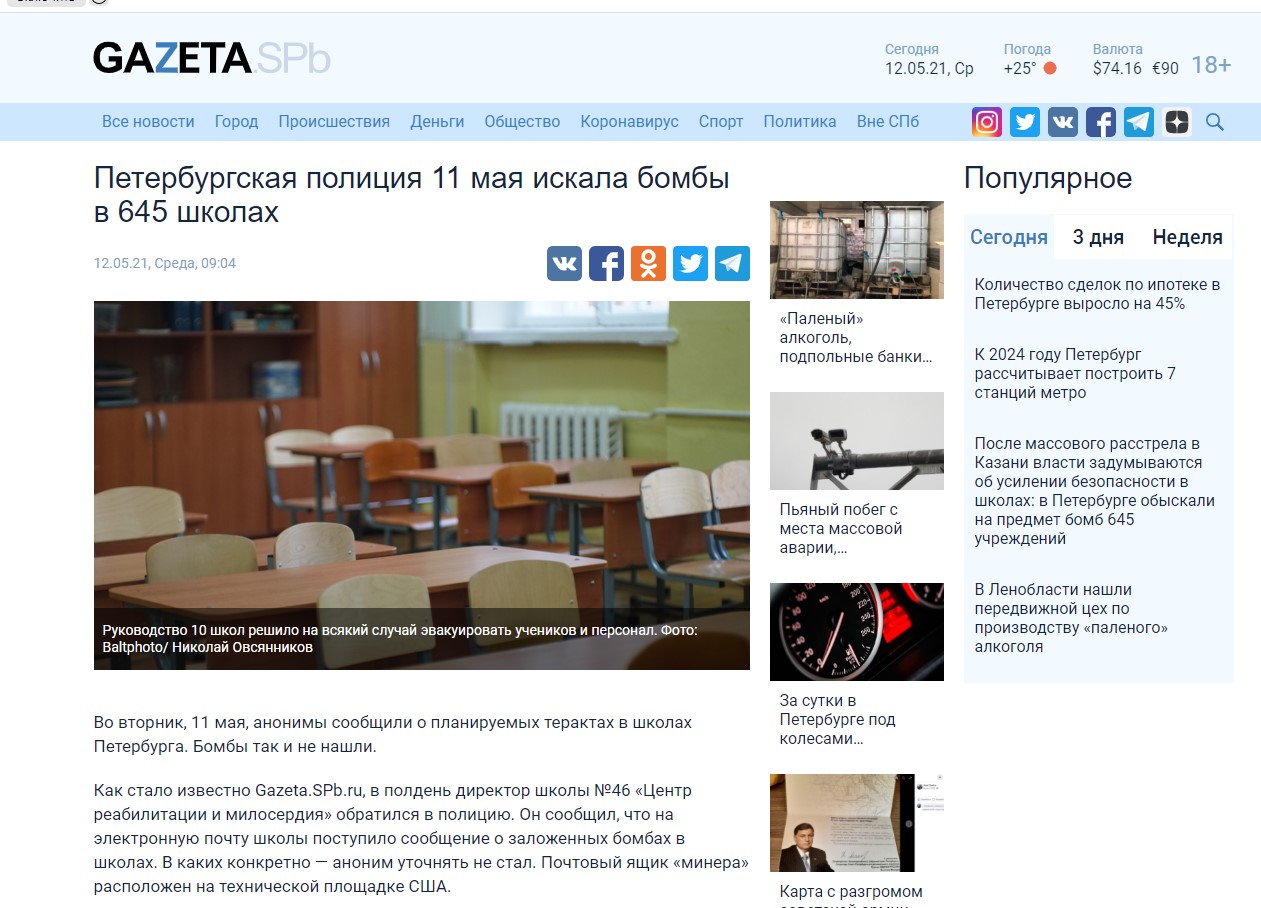Click the lead paragraph starting 'Во вторник, 11 мая'
This screenshot has height=908, width=1261.
pyautogui.click(x=393, y=734)
